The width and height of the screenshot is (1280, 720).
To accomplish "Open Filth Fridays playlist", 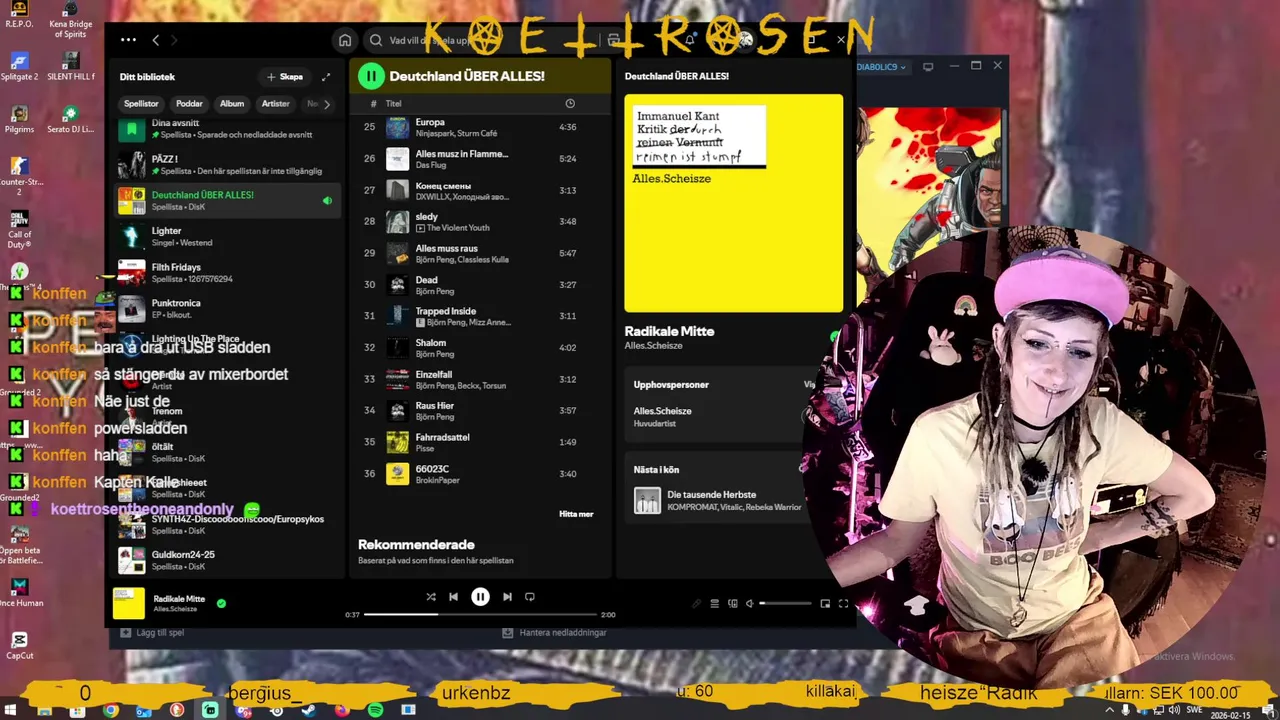I will point(228,272).
